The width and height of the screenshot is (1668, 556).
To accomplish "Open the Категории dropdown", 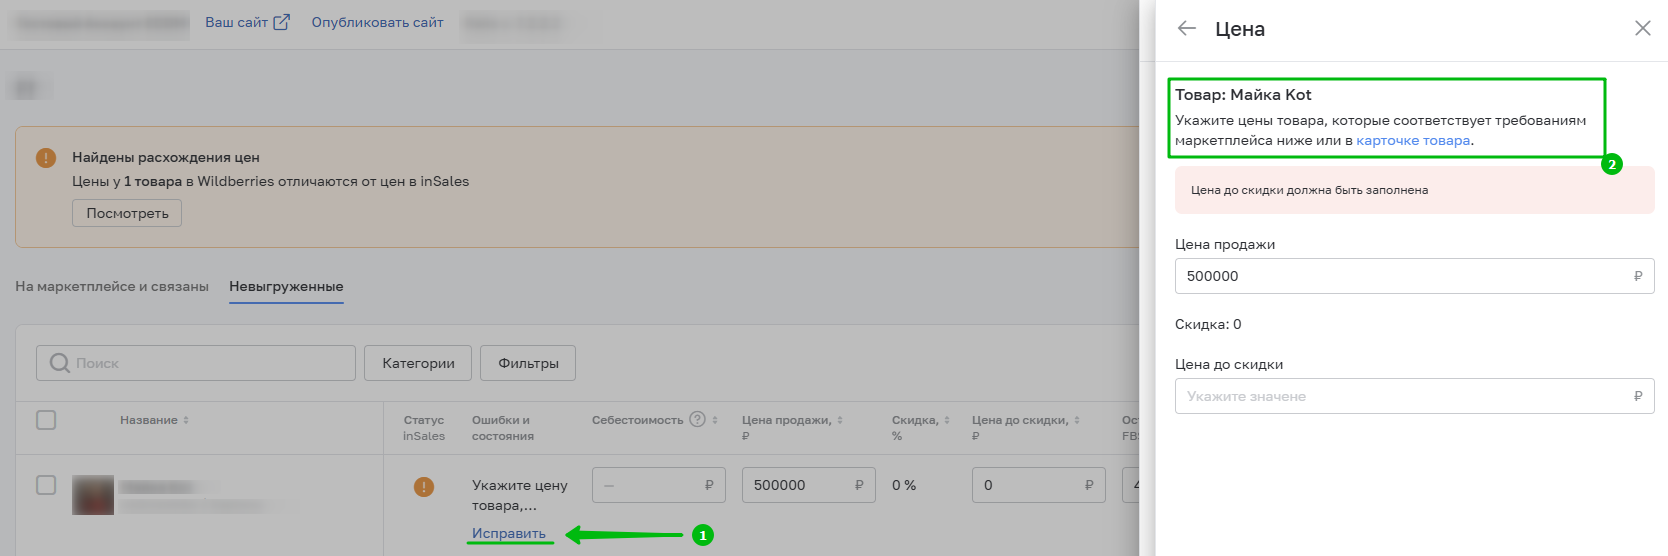I will [x=418, y=363].
